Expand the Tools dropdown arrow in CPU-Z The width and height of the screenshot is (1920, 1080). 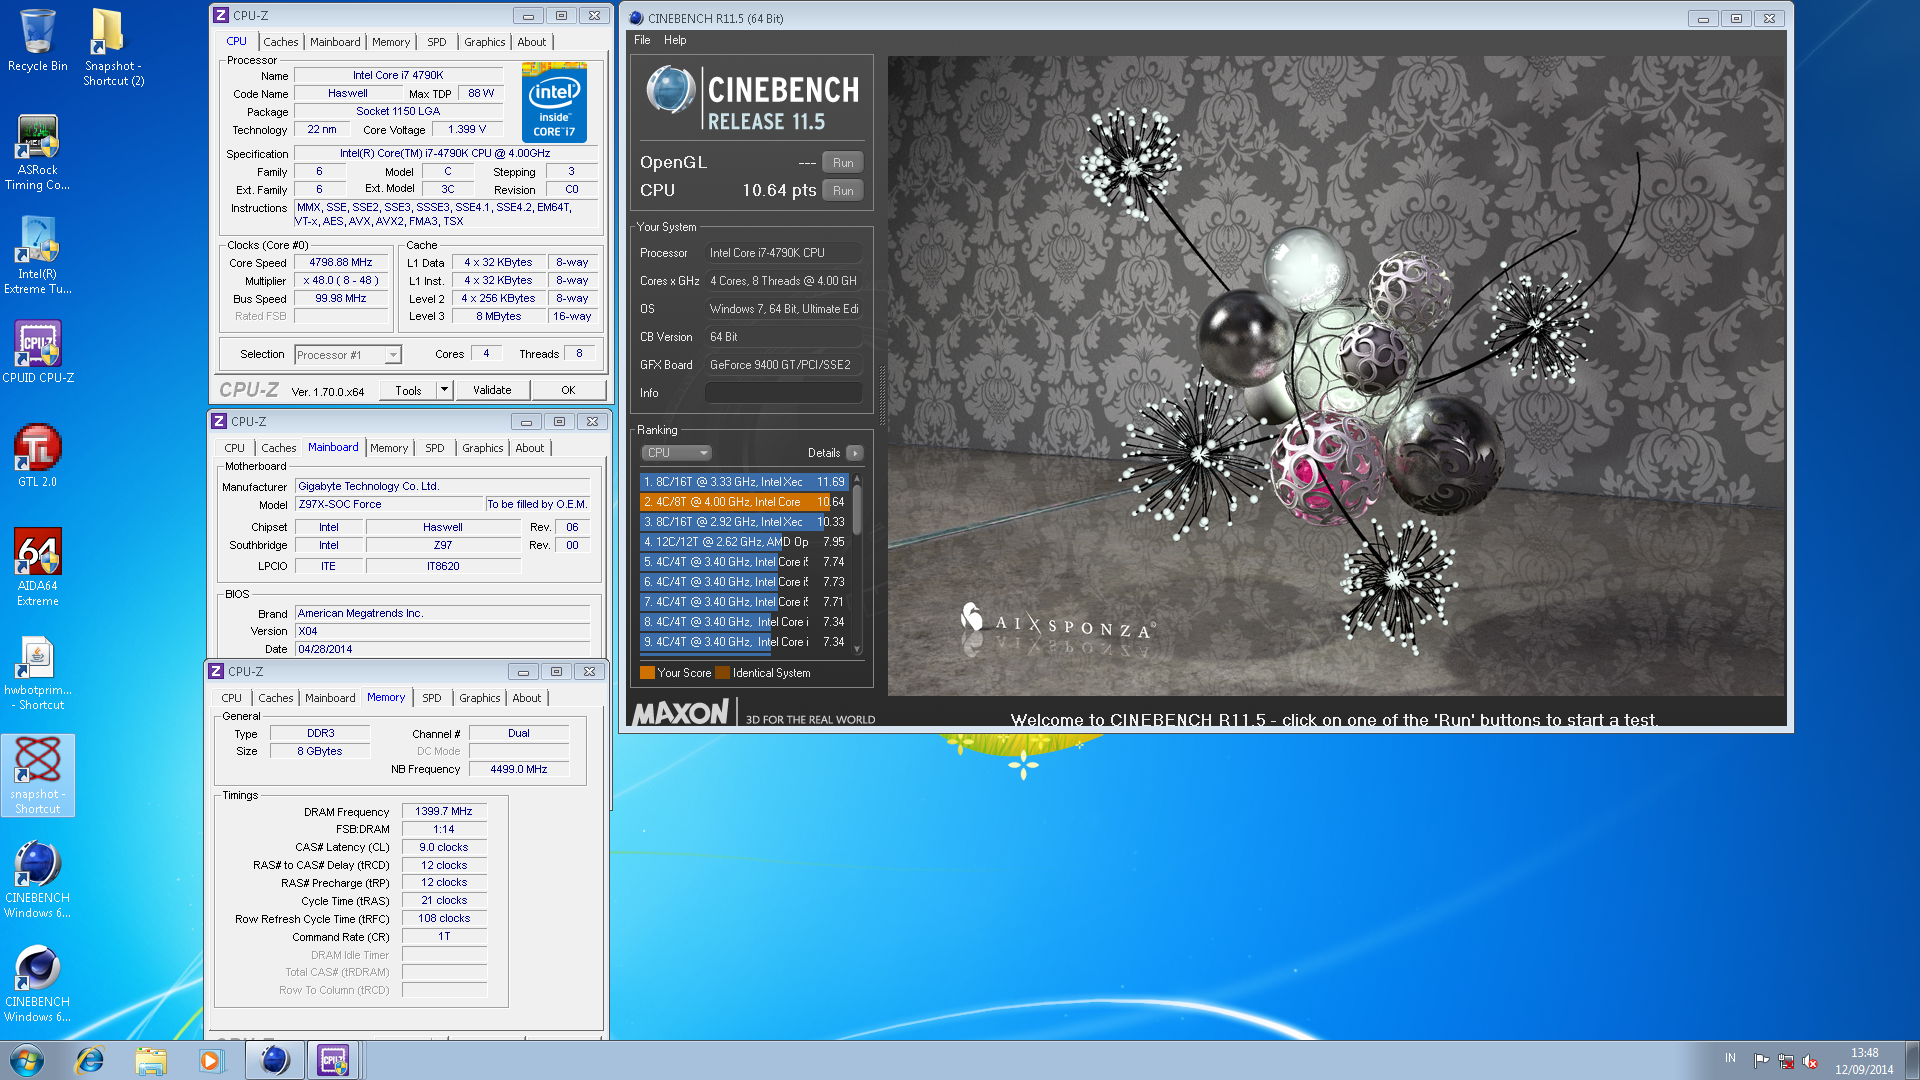(x=444, y=390)
